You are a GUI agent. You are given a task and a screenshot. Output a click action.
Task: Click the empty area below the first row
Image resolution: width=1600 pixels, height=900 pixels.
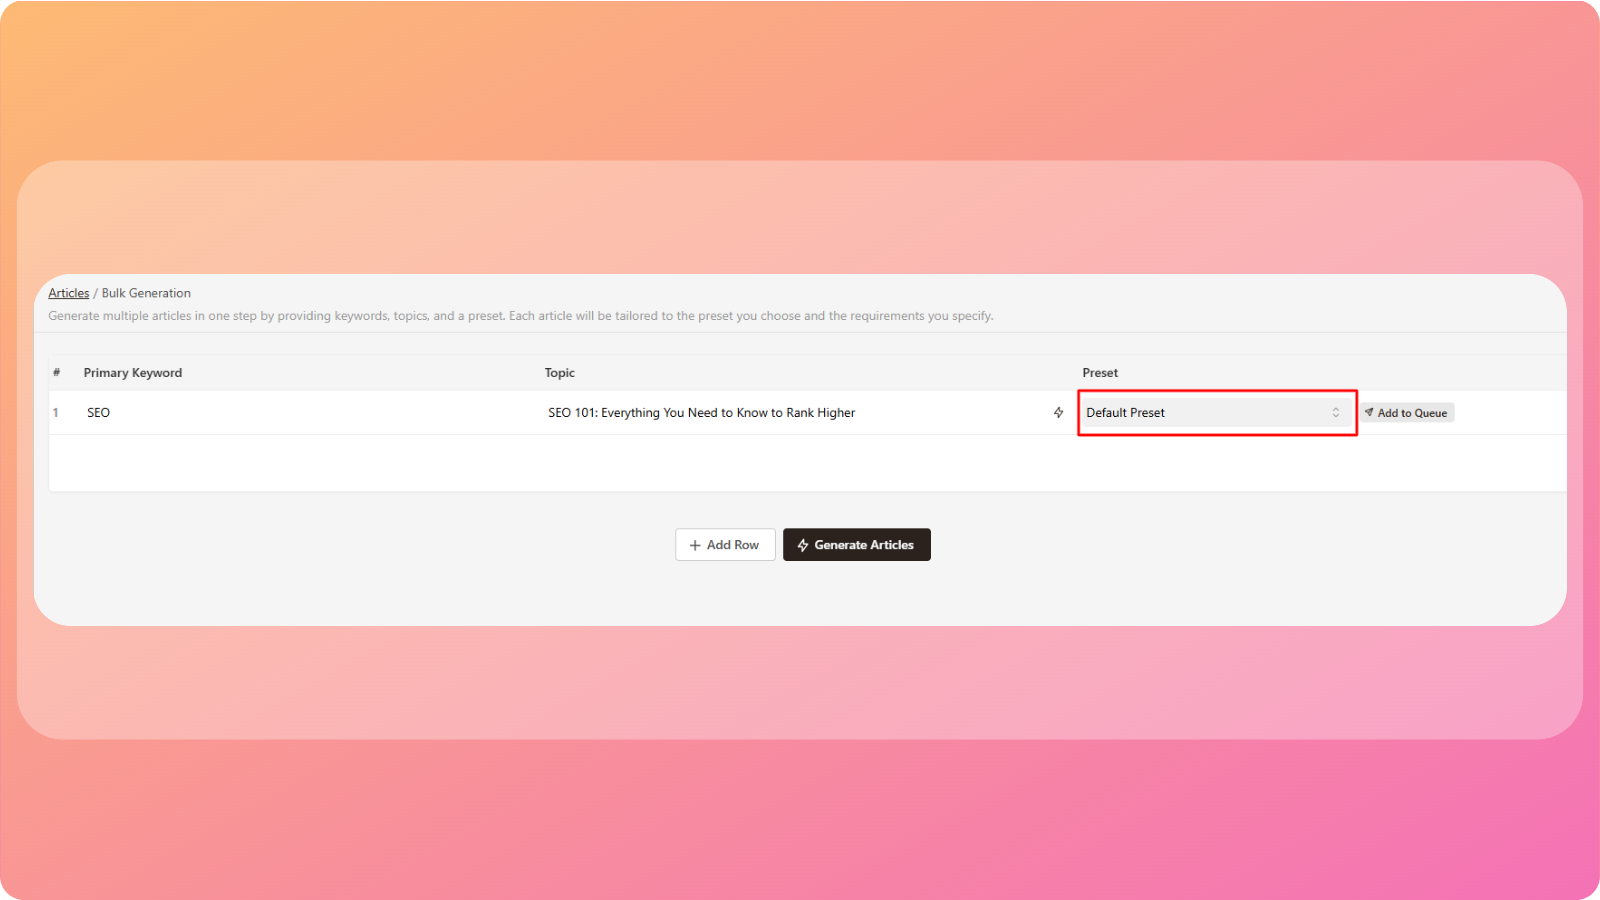(800, 463)
